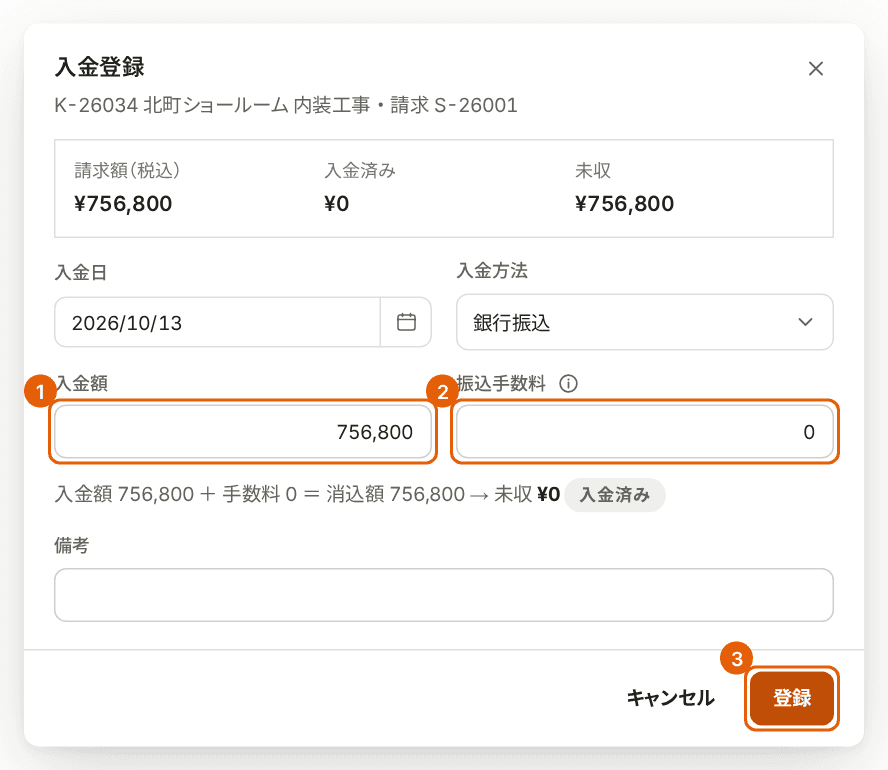Click the subtitle K-26034 北町ショールーム 内装工事

212,105
